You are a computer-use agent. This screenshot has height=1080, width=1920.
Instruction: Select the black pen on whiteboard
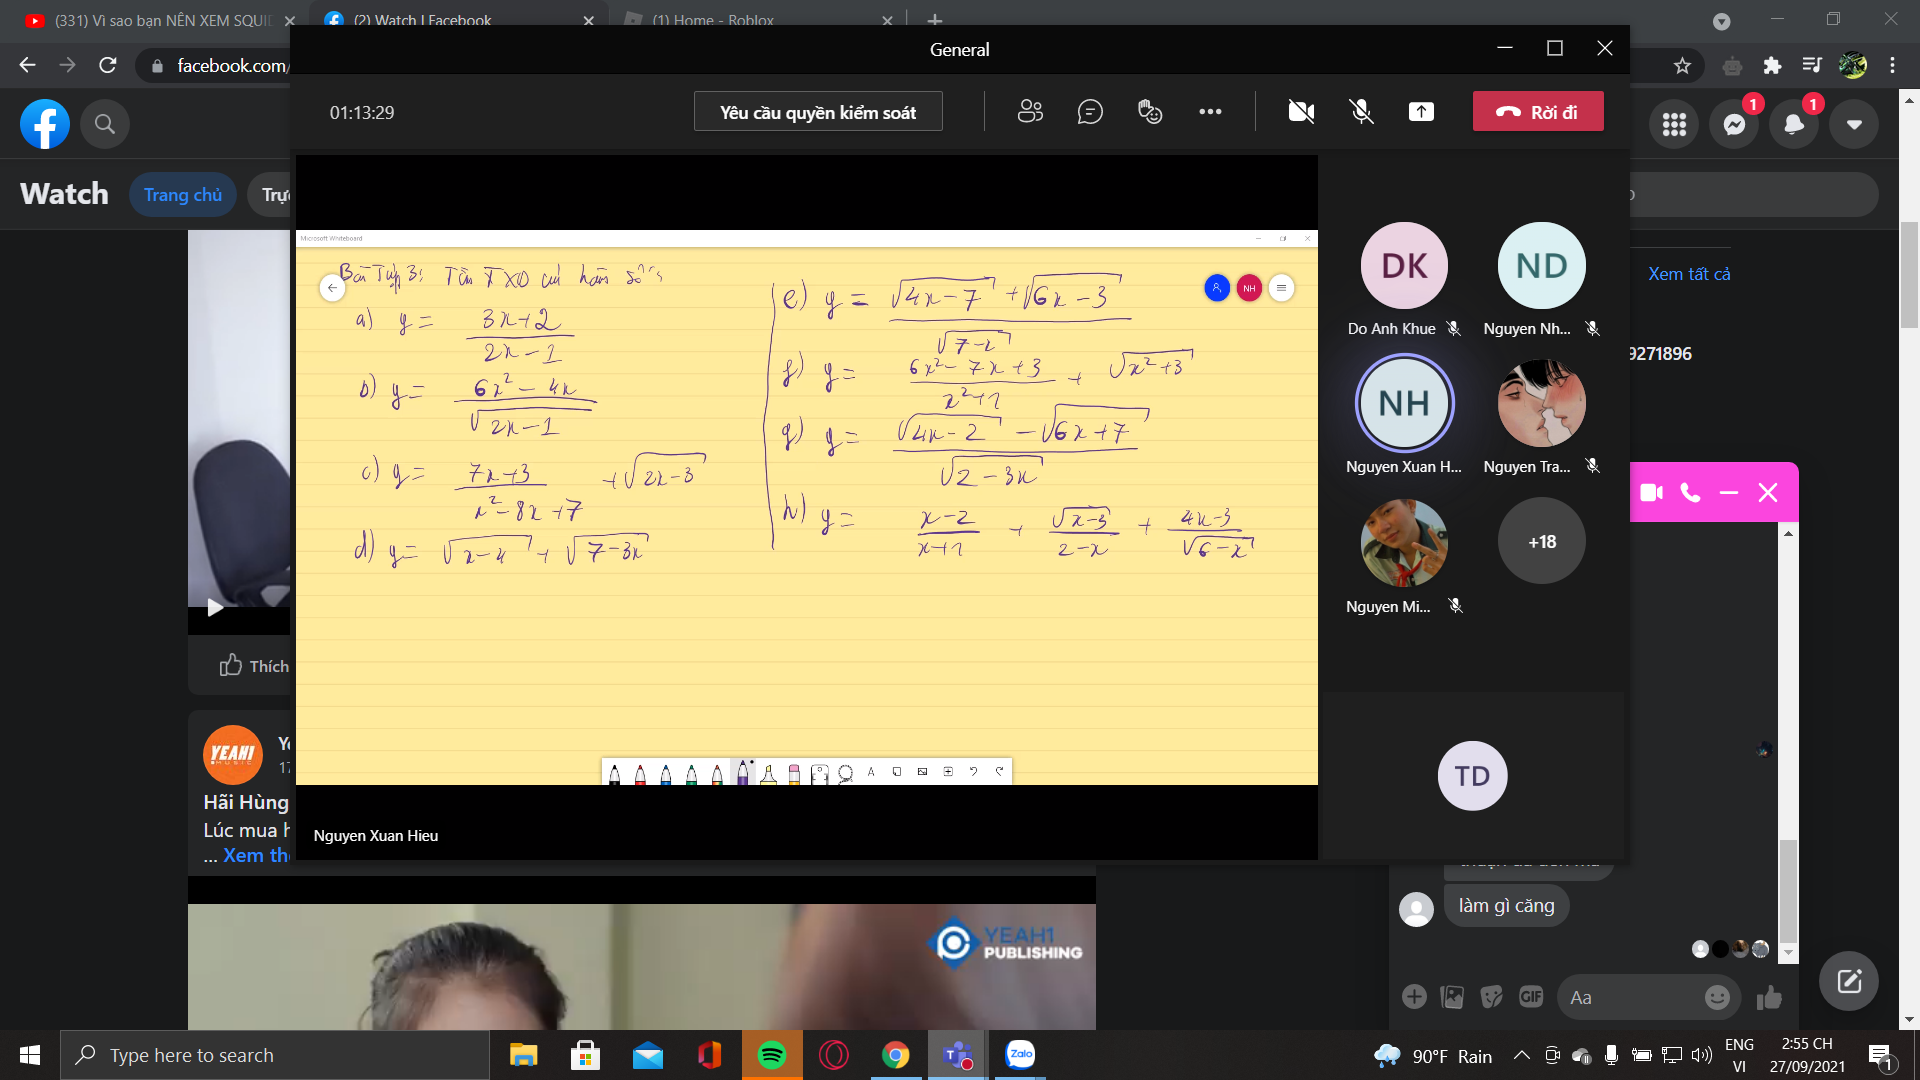(x=614, y=773)
